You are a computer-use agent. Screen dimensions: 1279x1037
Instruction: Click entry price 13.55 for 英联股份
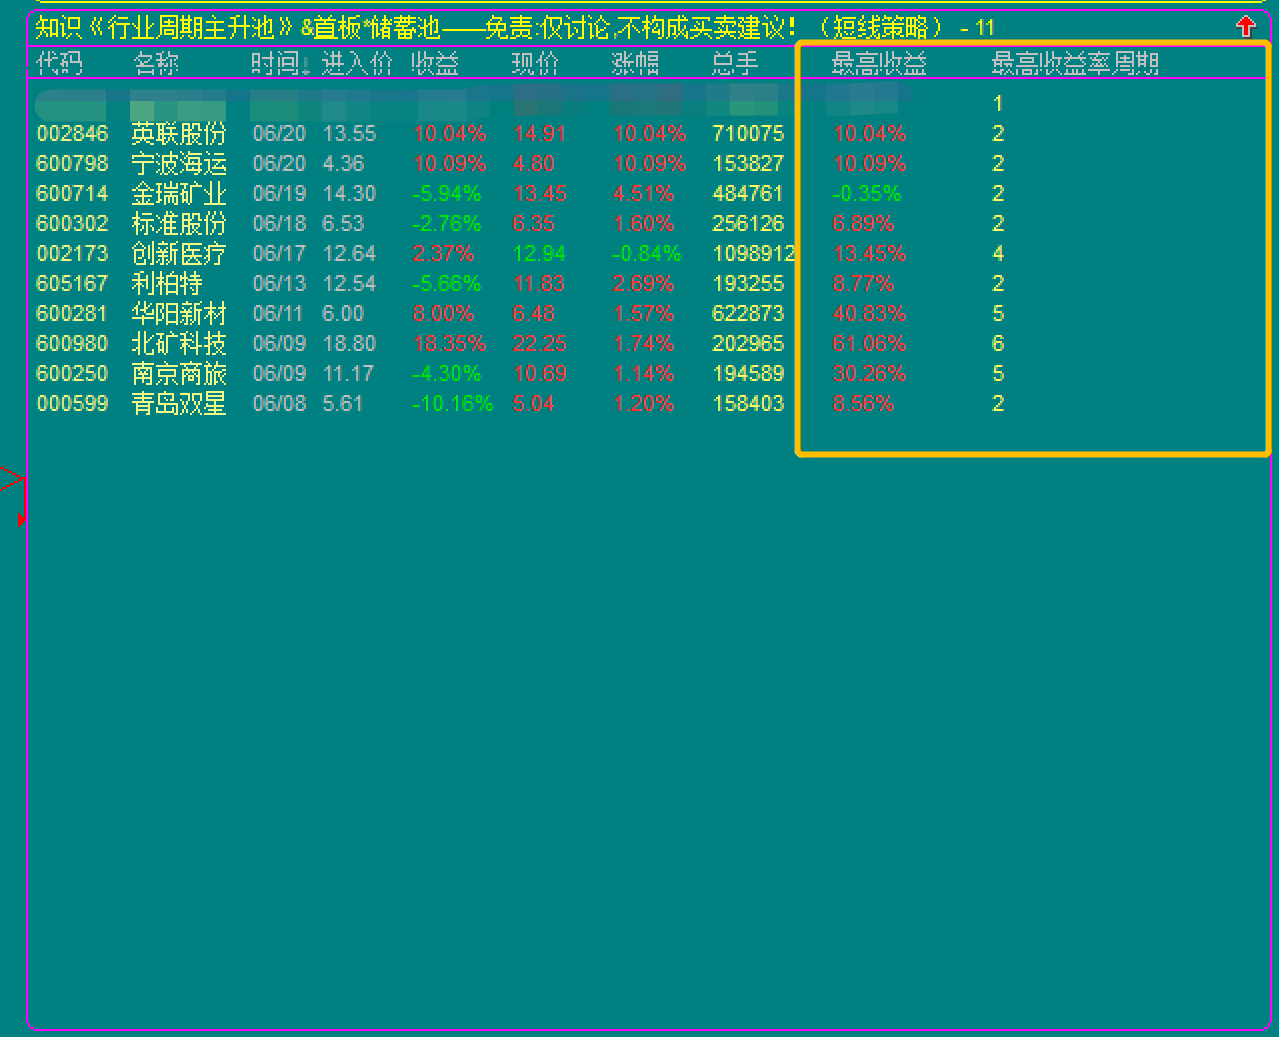[349, 134]
